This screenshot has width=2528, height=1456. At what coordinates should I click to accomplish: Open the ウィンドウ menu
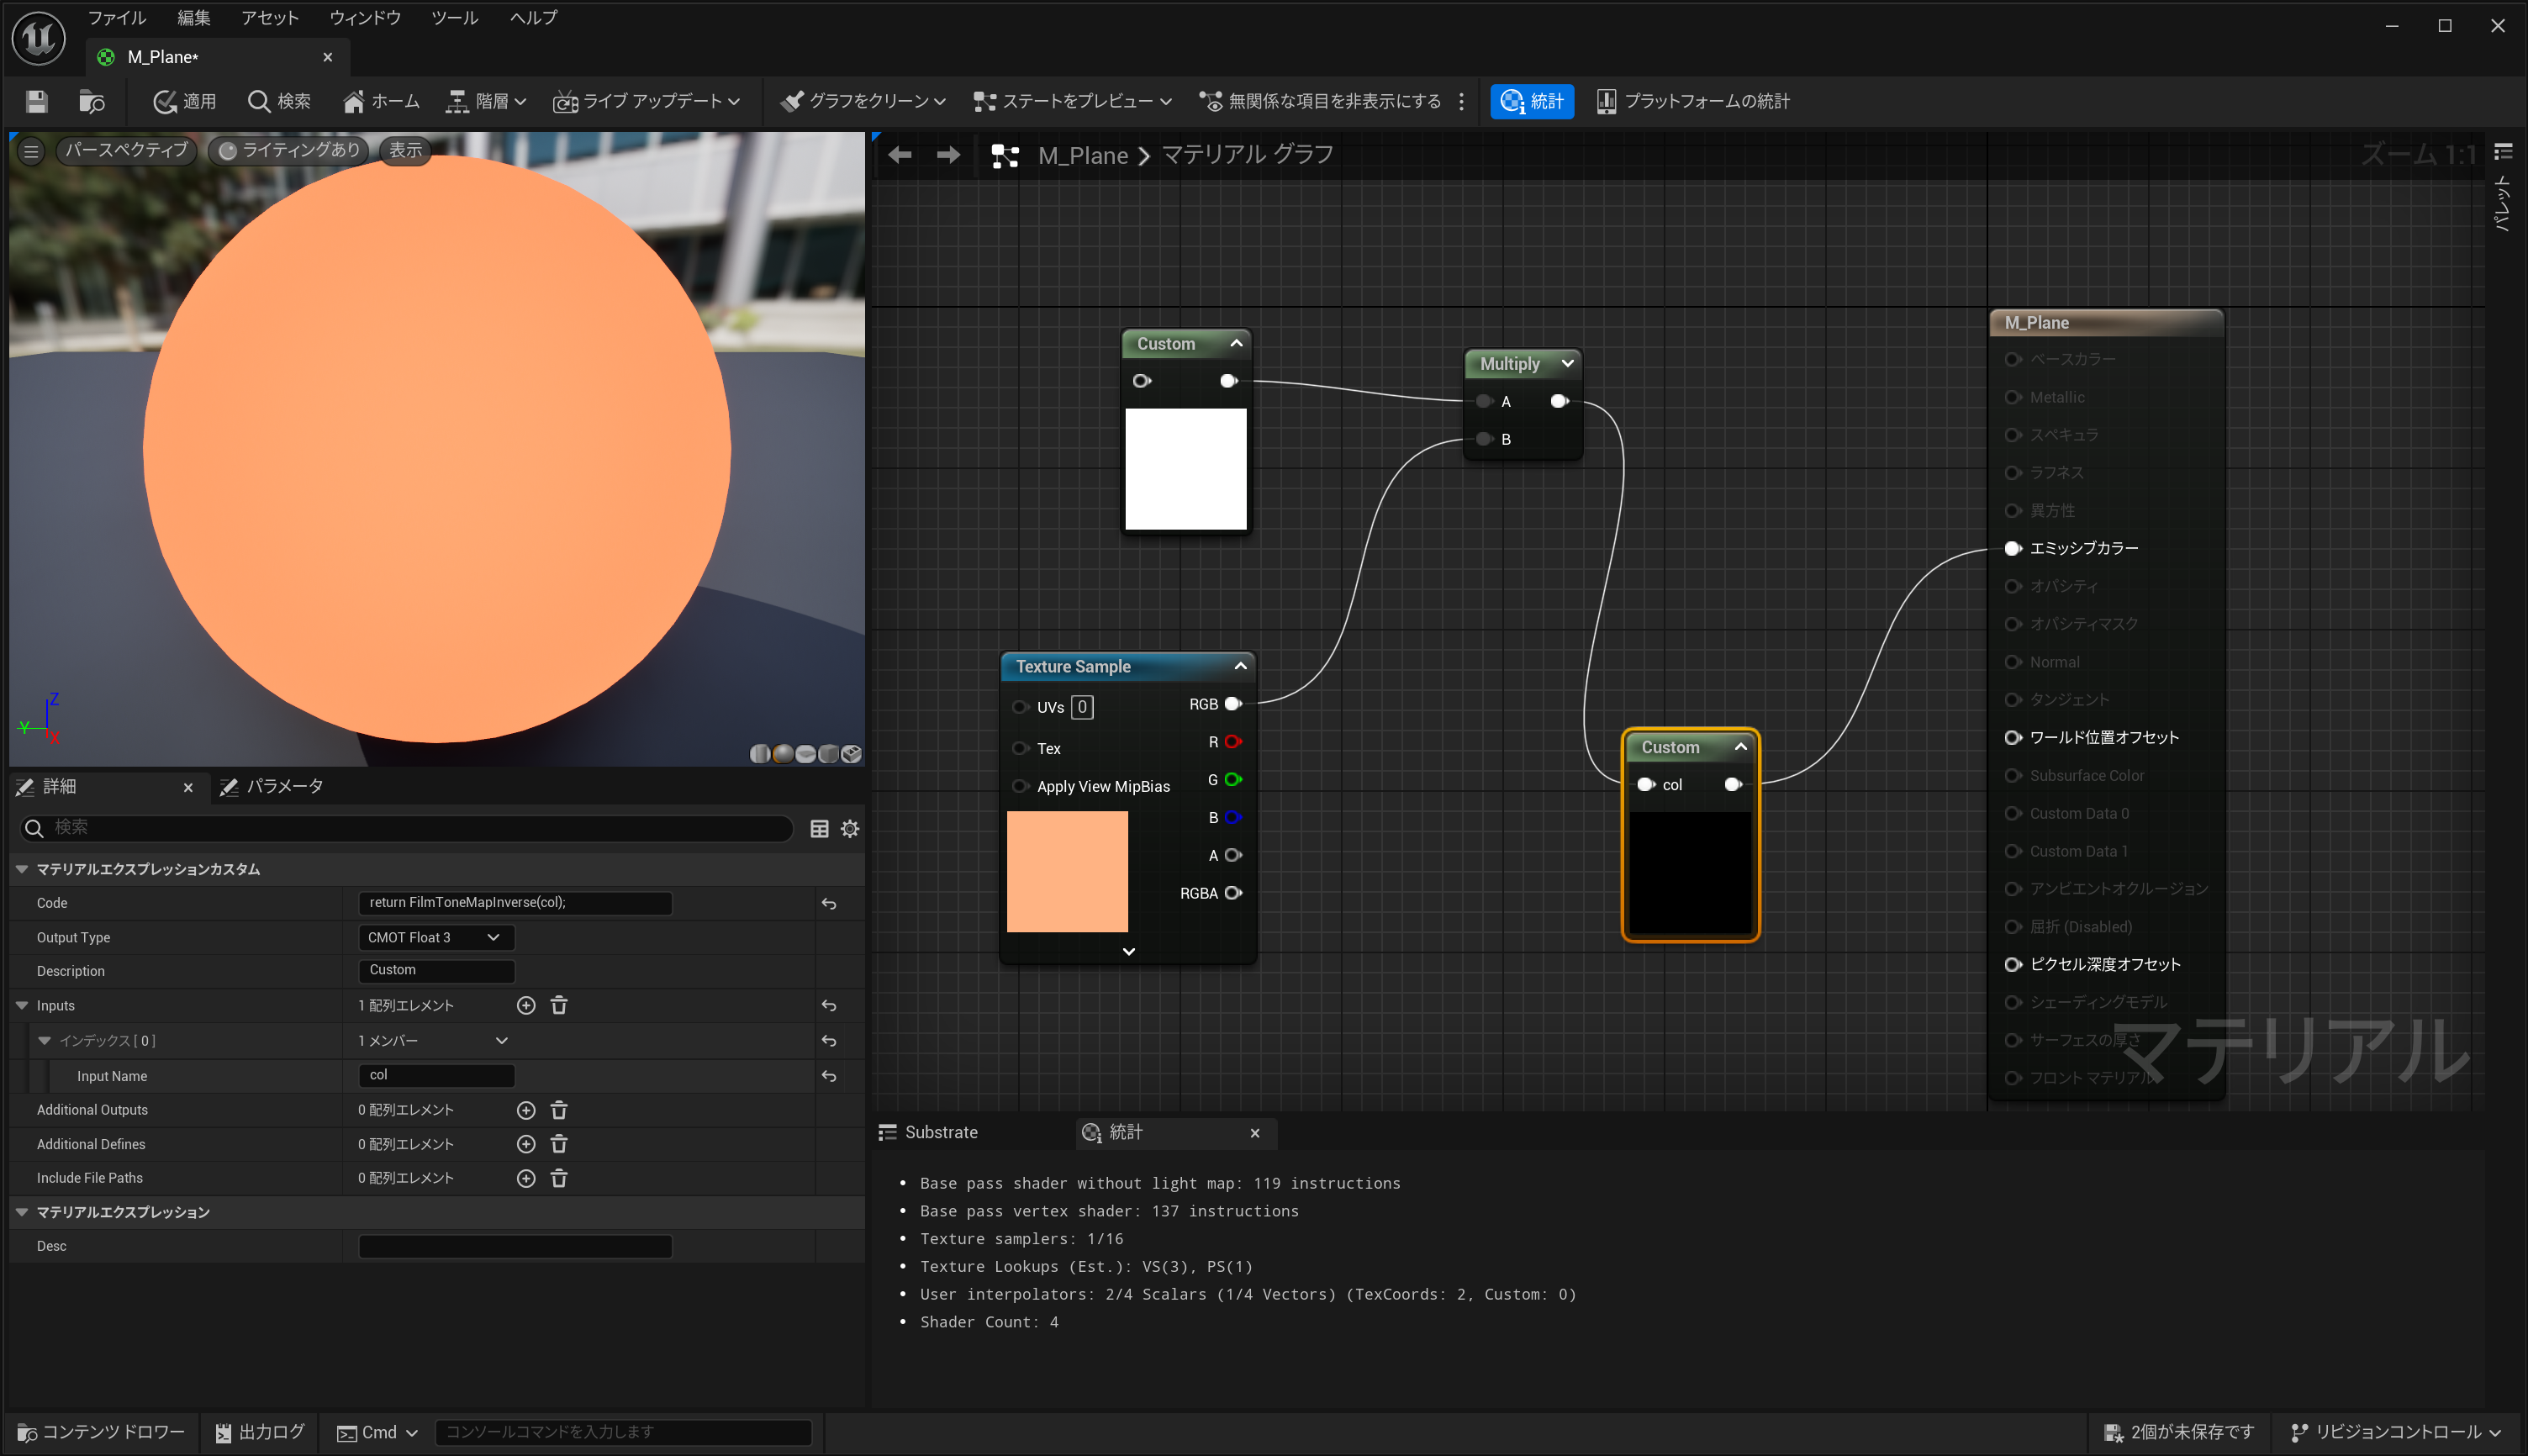point(364,18)
